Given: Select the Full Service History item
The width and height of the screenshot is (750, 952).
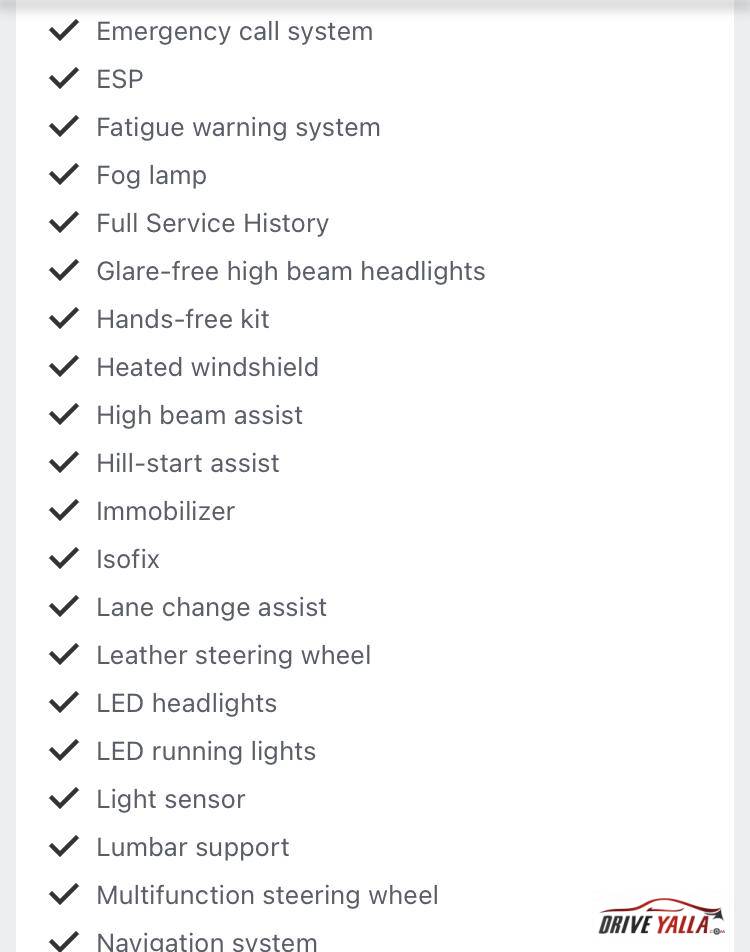Looking at the screenshot, I should pyautogui.click(x=213, y=223).
